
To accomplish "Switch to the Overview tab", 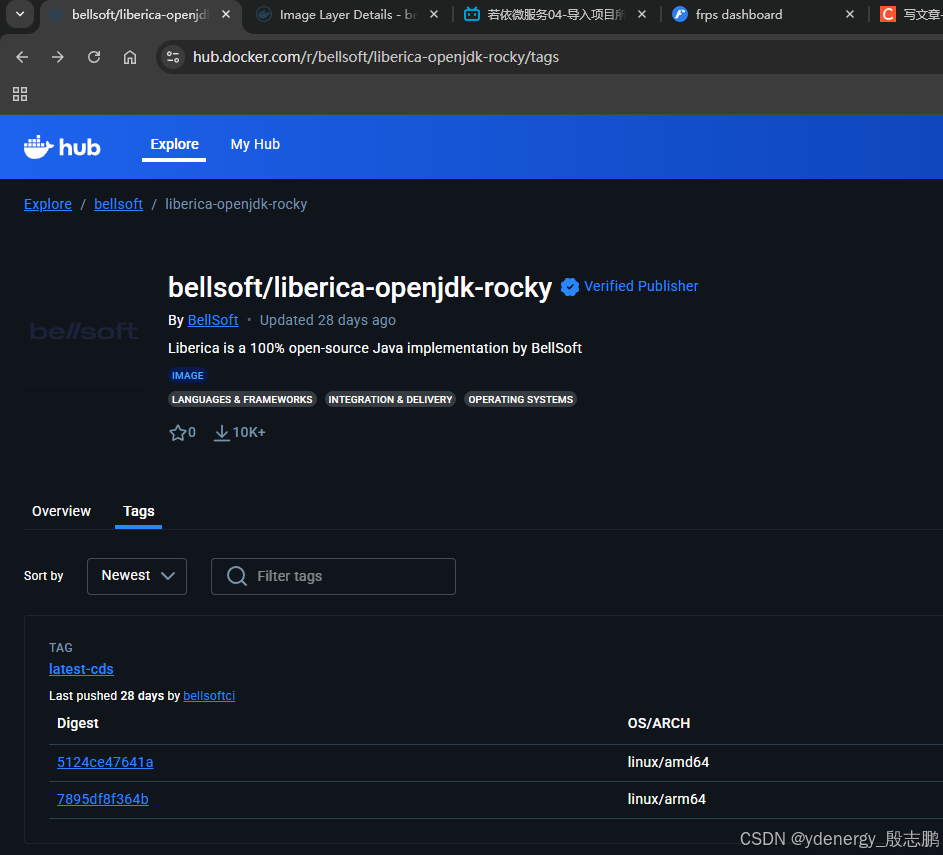I will click(61, 511).
